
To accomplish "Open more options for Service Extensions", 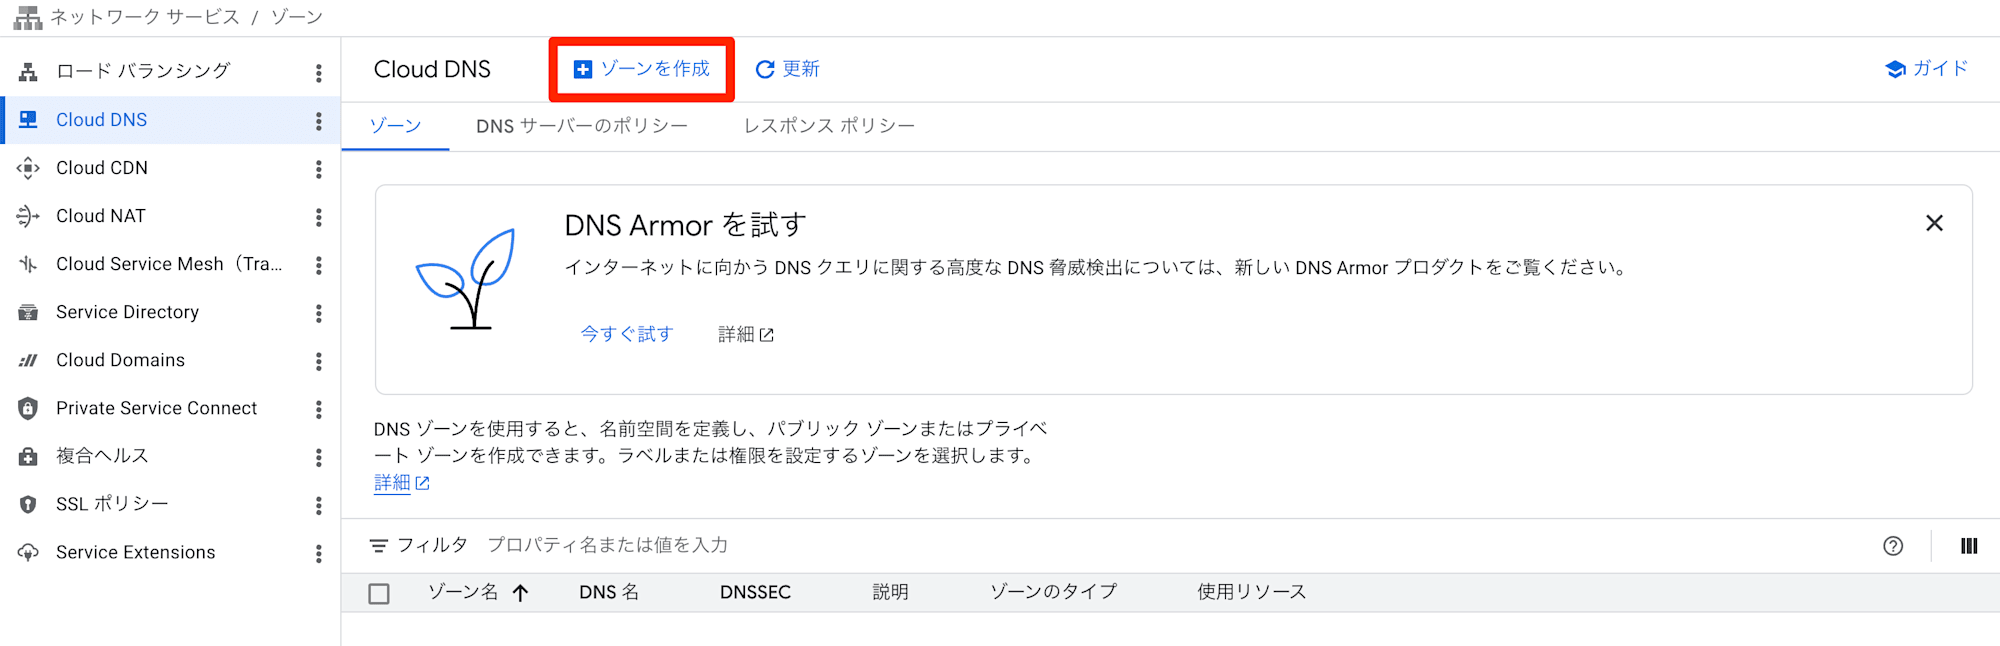I will point(319,552).
